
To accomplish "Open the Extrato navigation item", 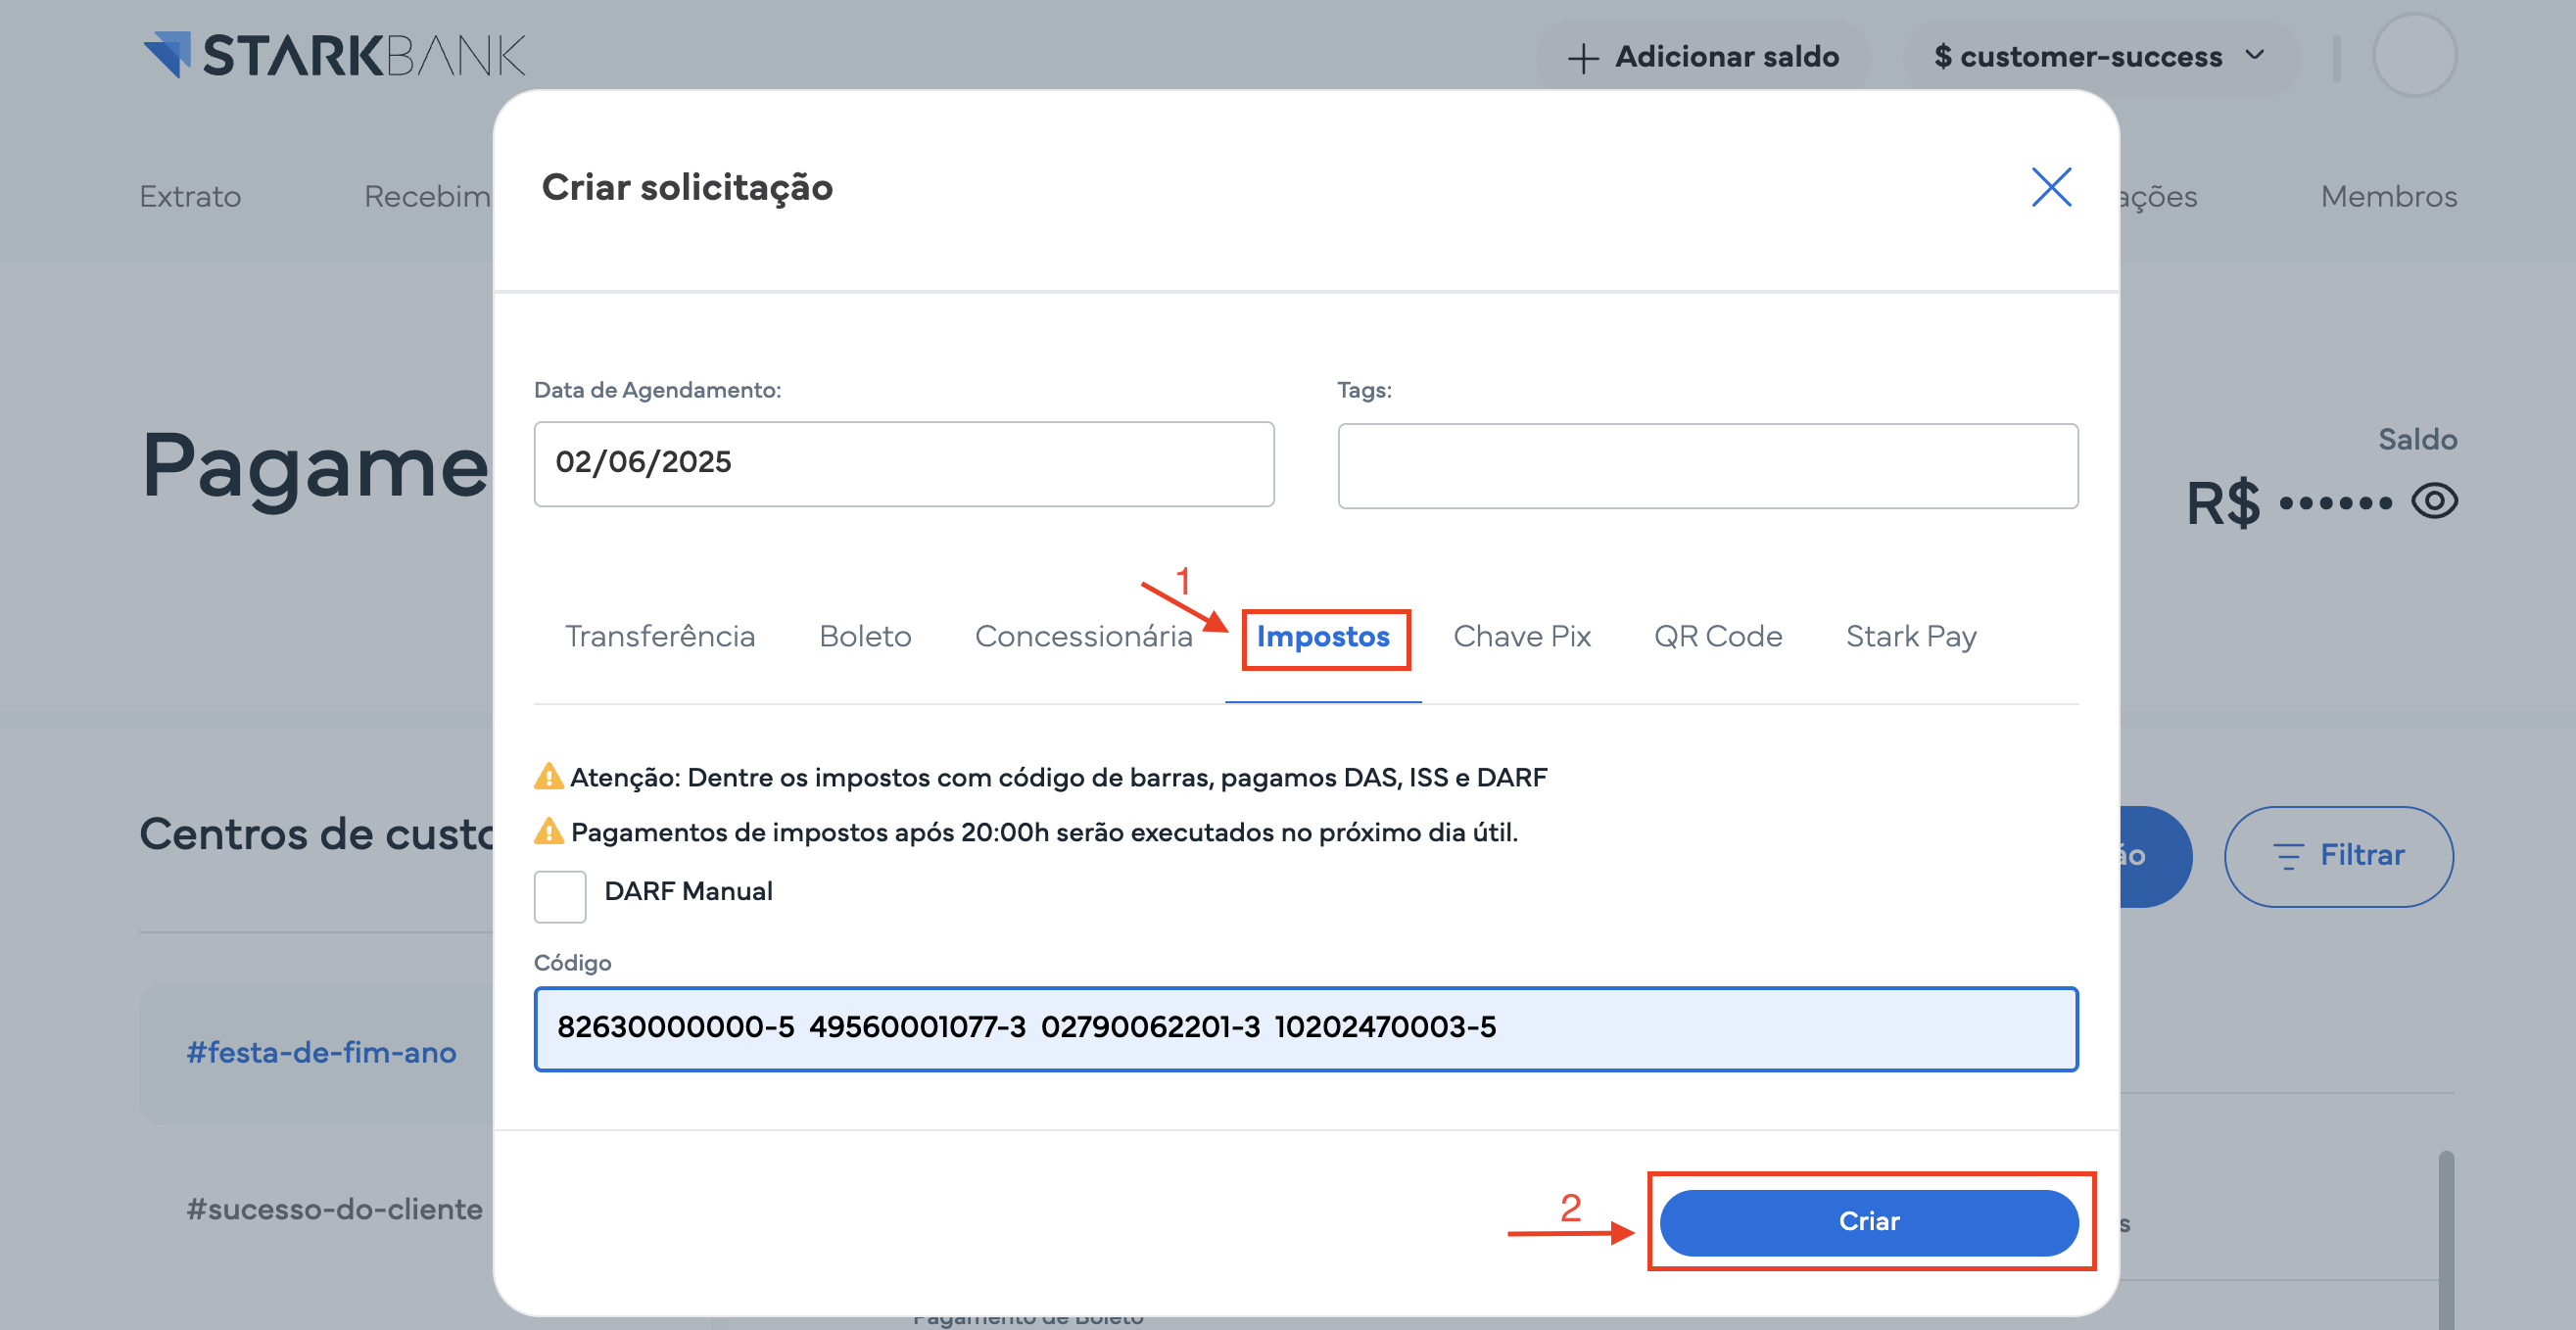I will pyautogui.click(x=190, y=196).
